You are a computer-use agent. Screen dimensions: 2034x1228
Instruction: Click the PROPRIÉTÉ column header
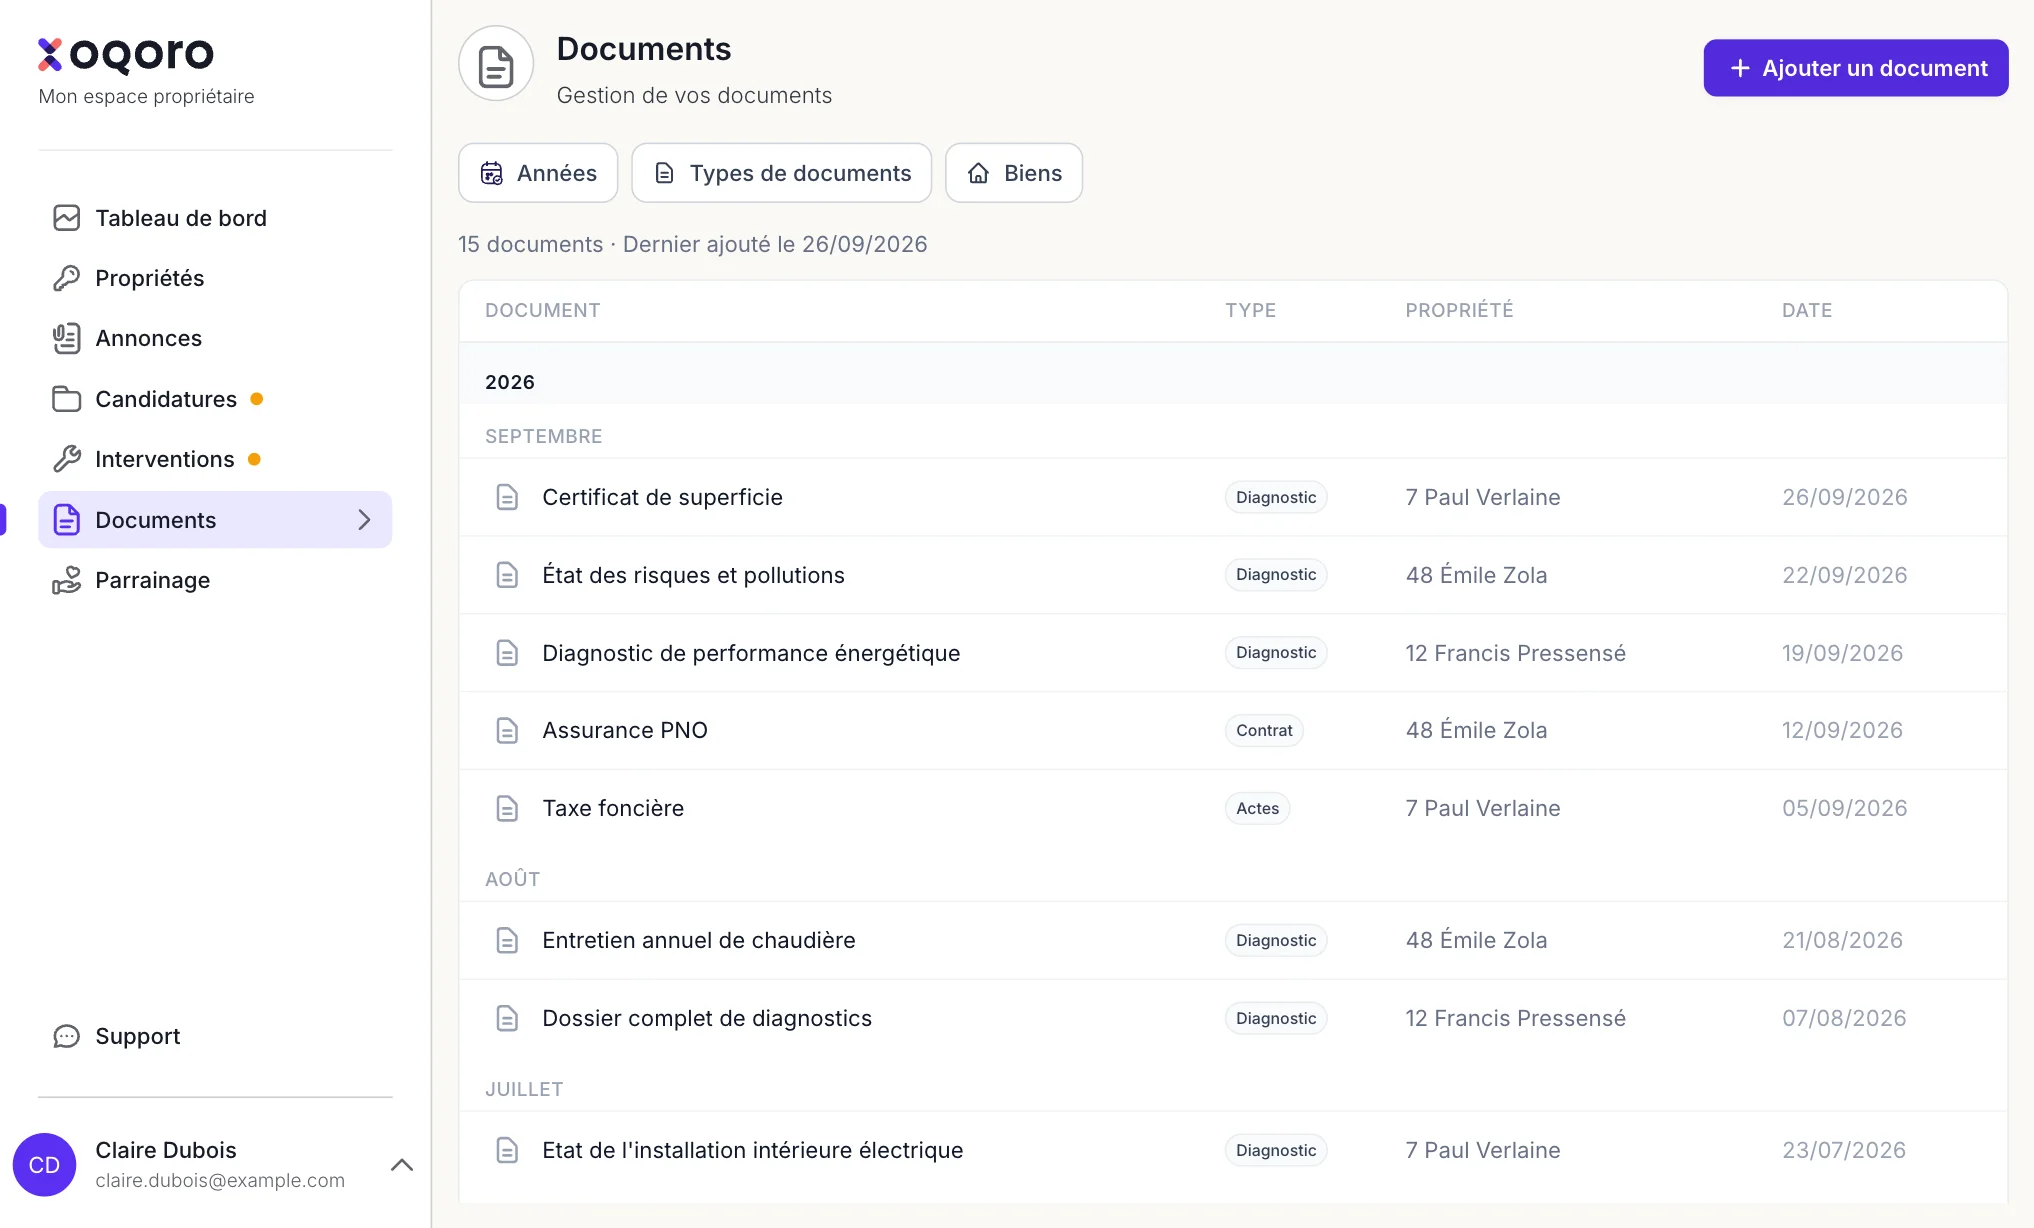1459,310
